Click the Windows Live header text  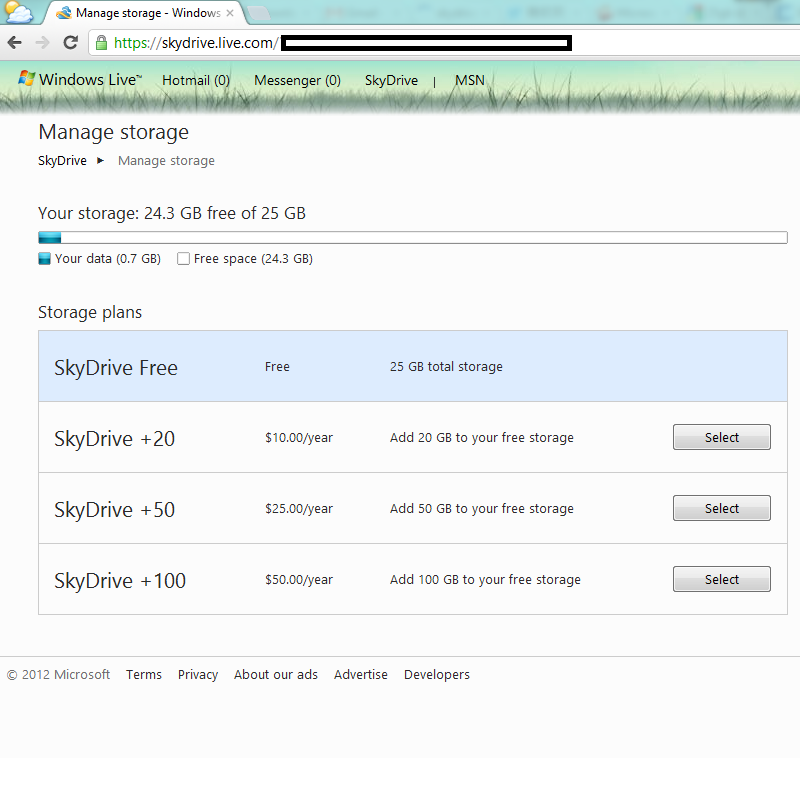[90, 80]
